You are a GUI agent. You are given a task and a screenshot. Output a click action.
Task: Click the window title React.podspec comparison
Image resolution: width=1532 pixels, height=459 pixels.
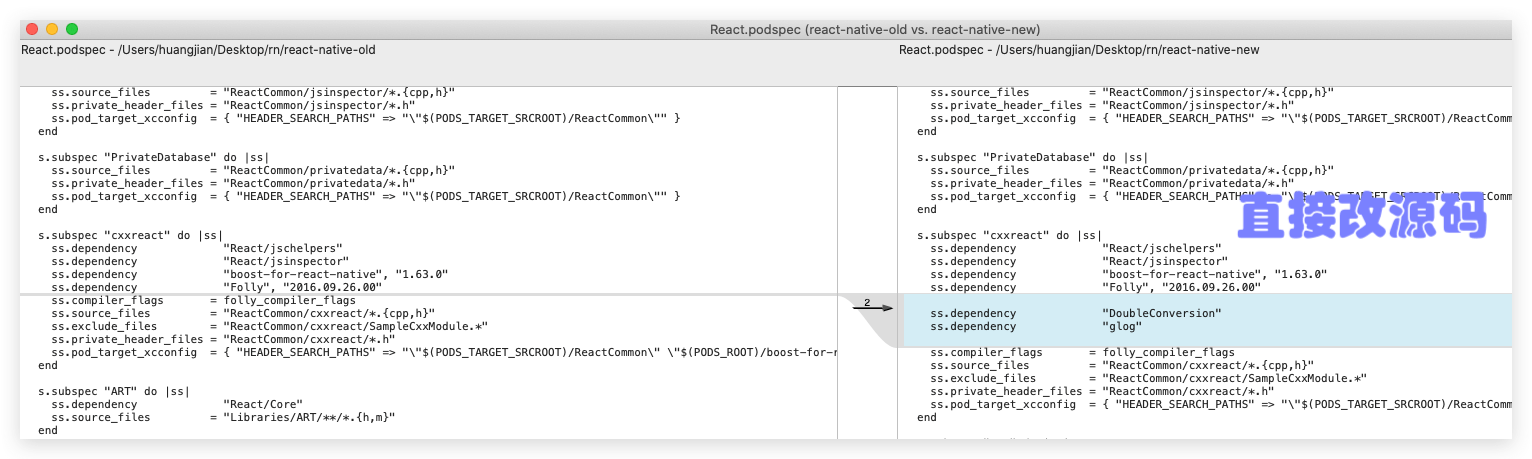coord(875,30)
